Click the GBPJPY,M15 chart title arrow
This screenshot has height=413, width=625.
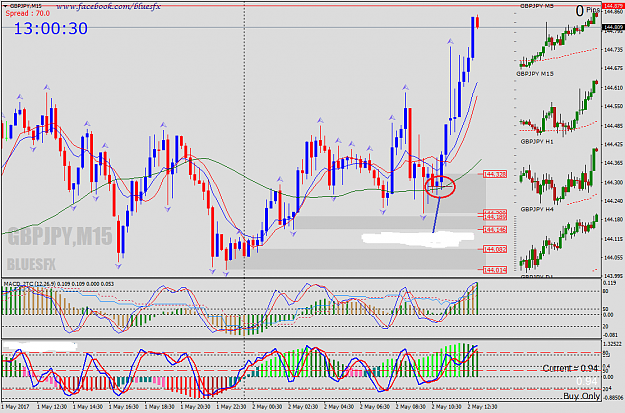[x=5, y=6]
